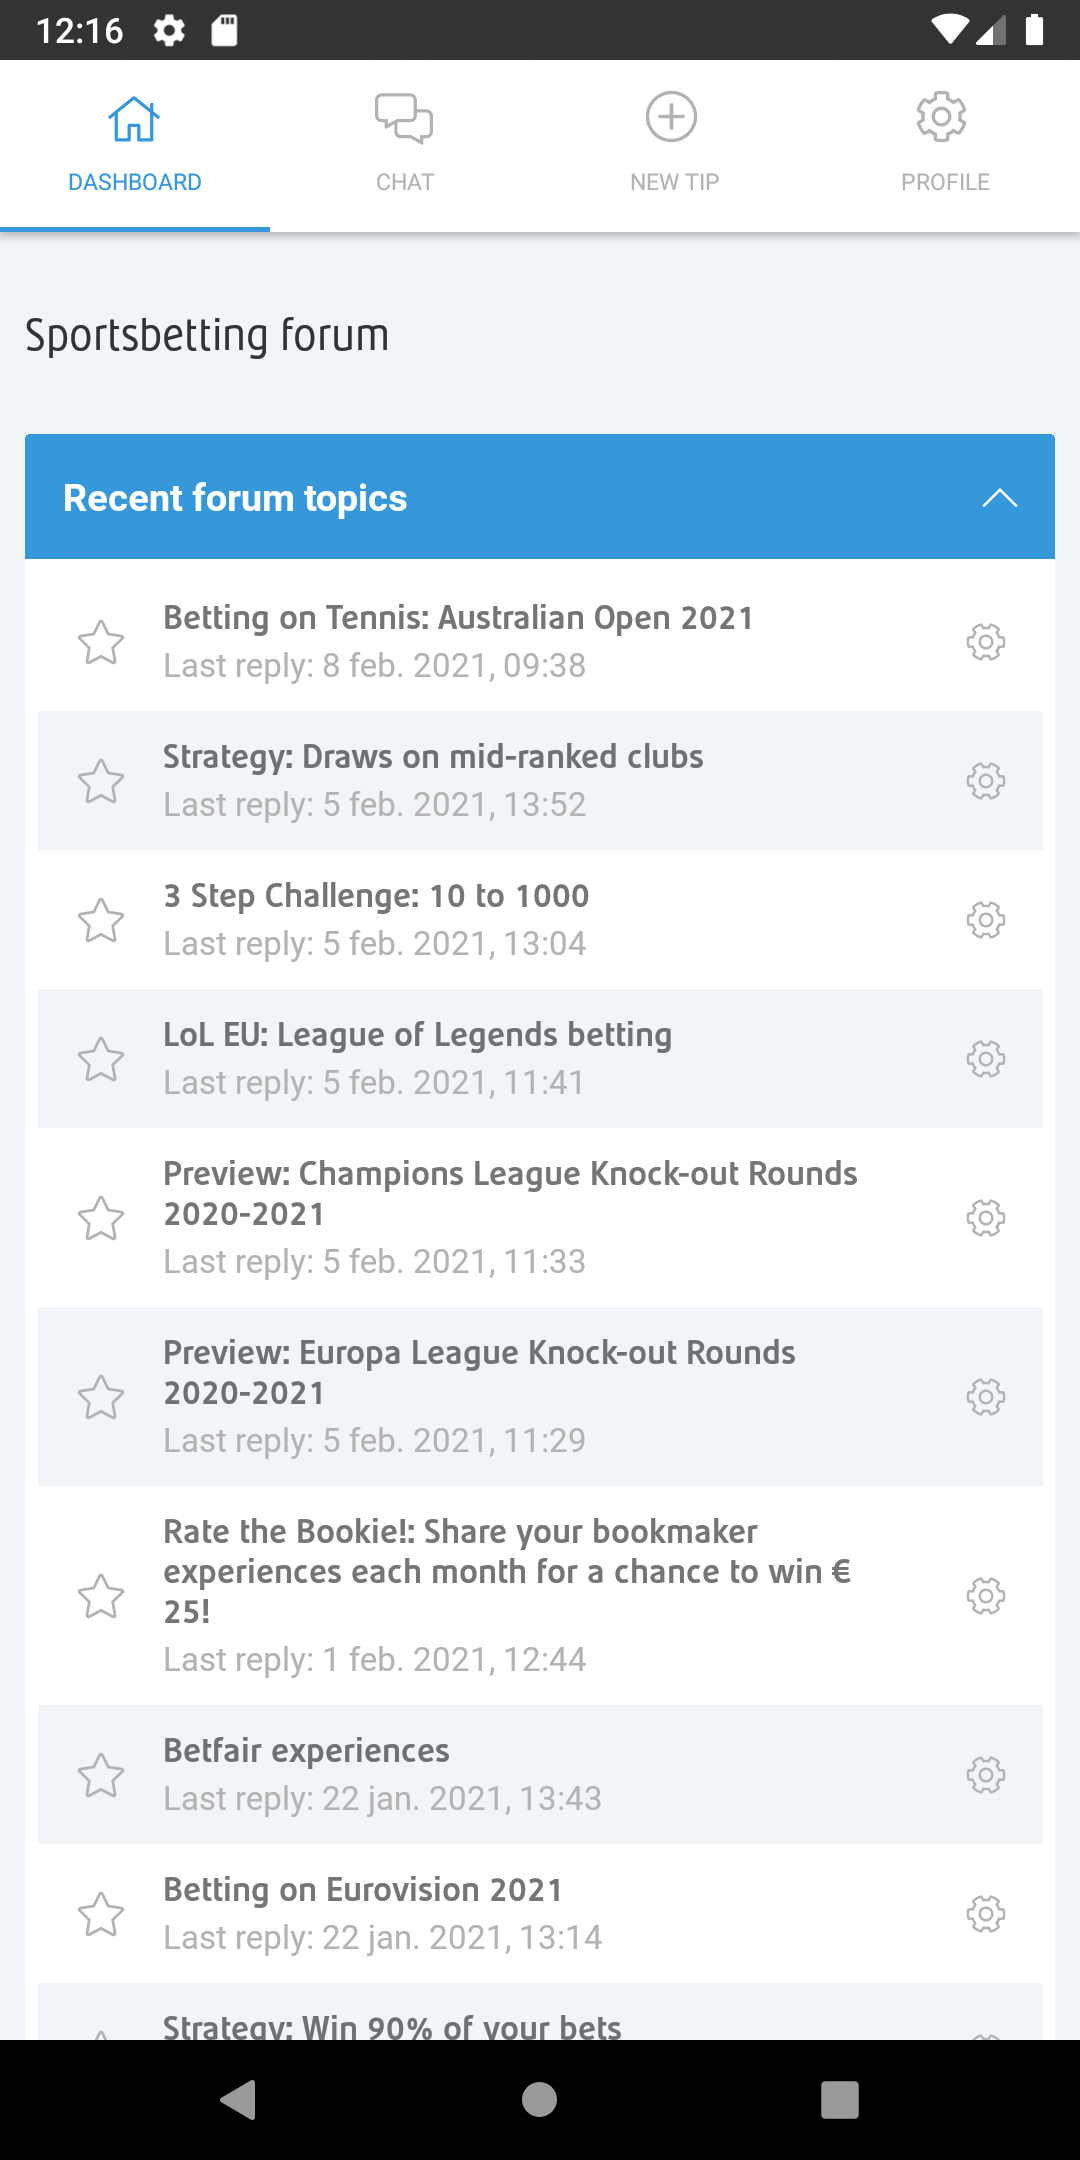Open the 3 Step Challenge: 10 to 1000 topic
1080x2160 pixels.
376,896
